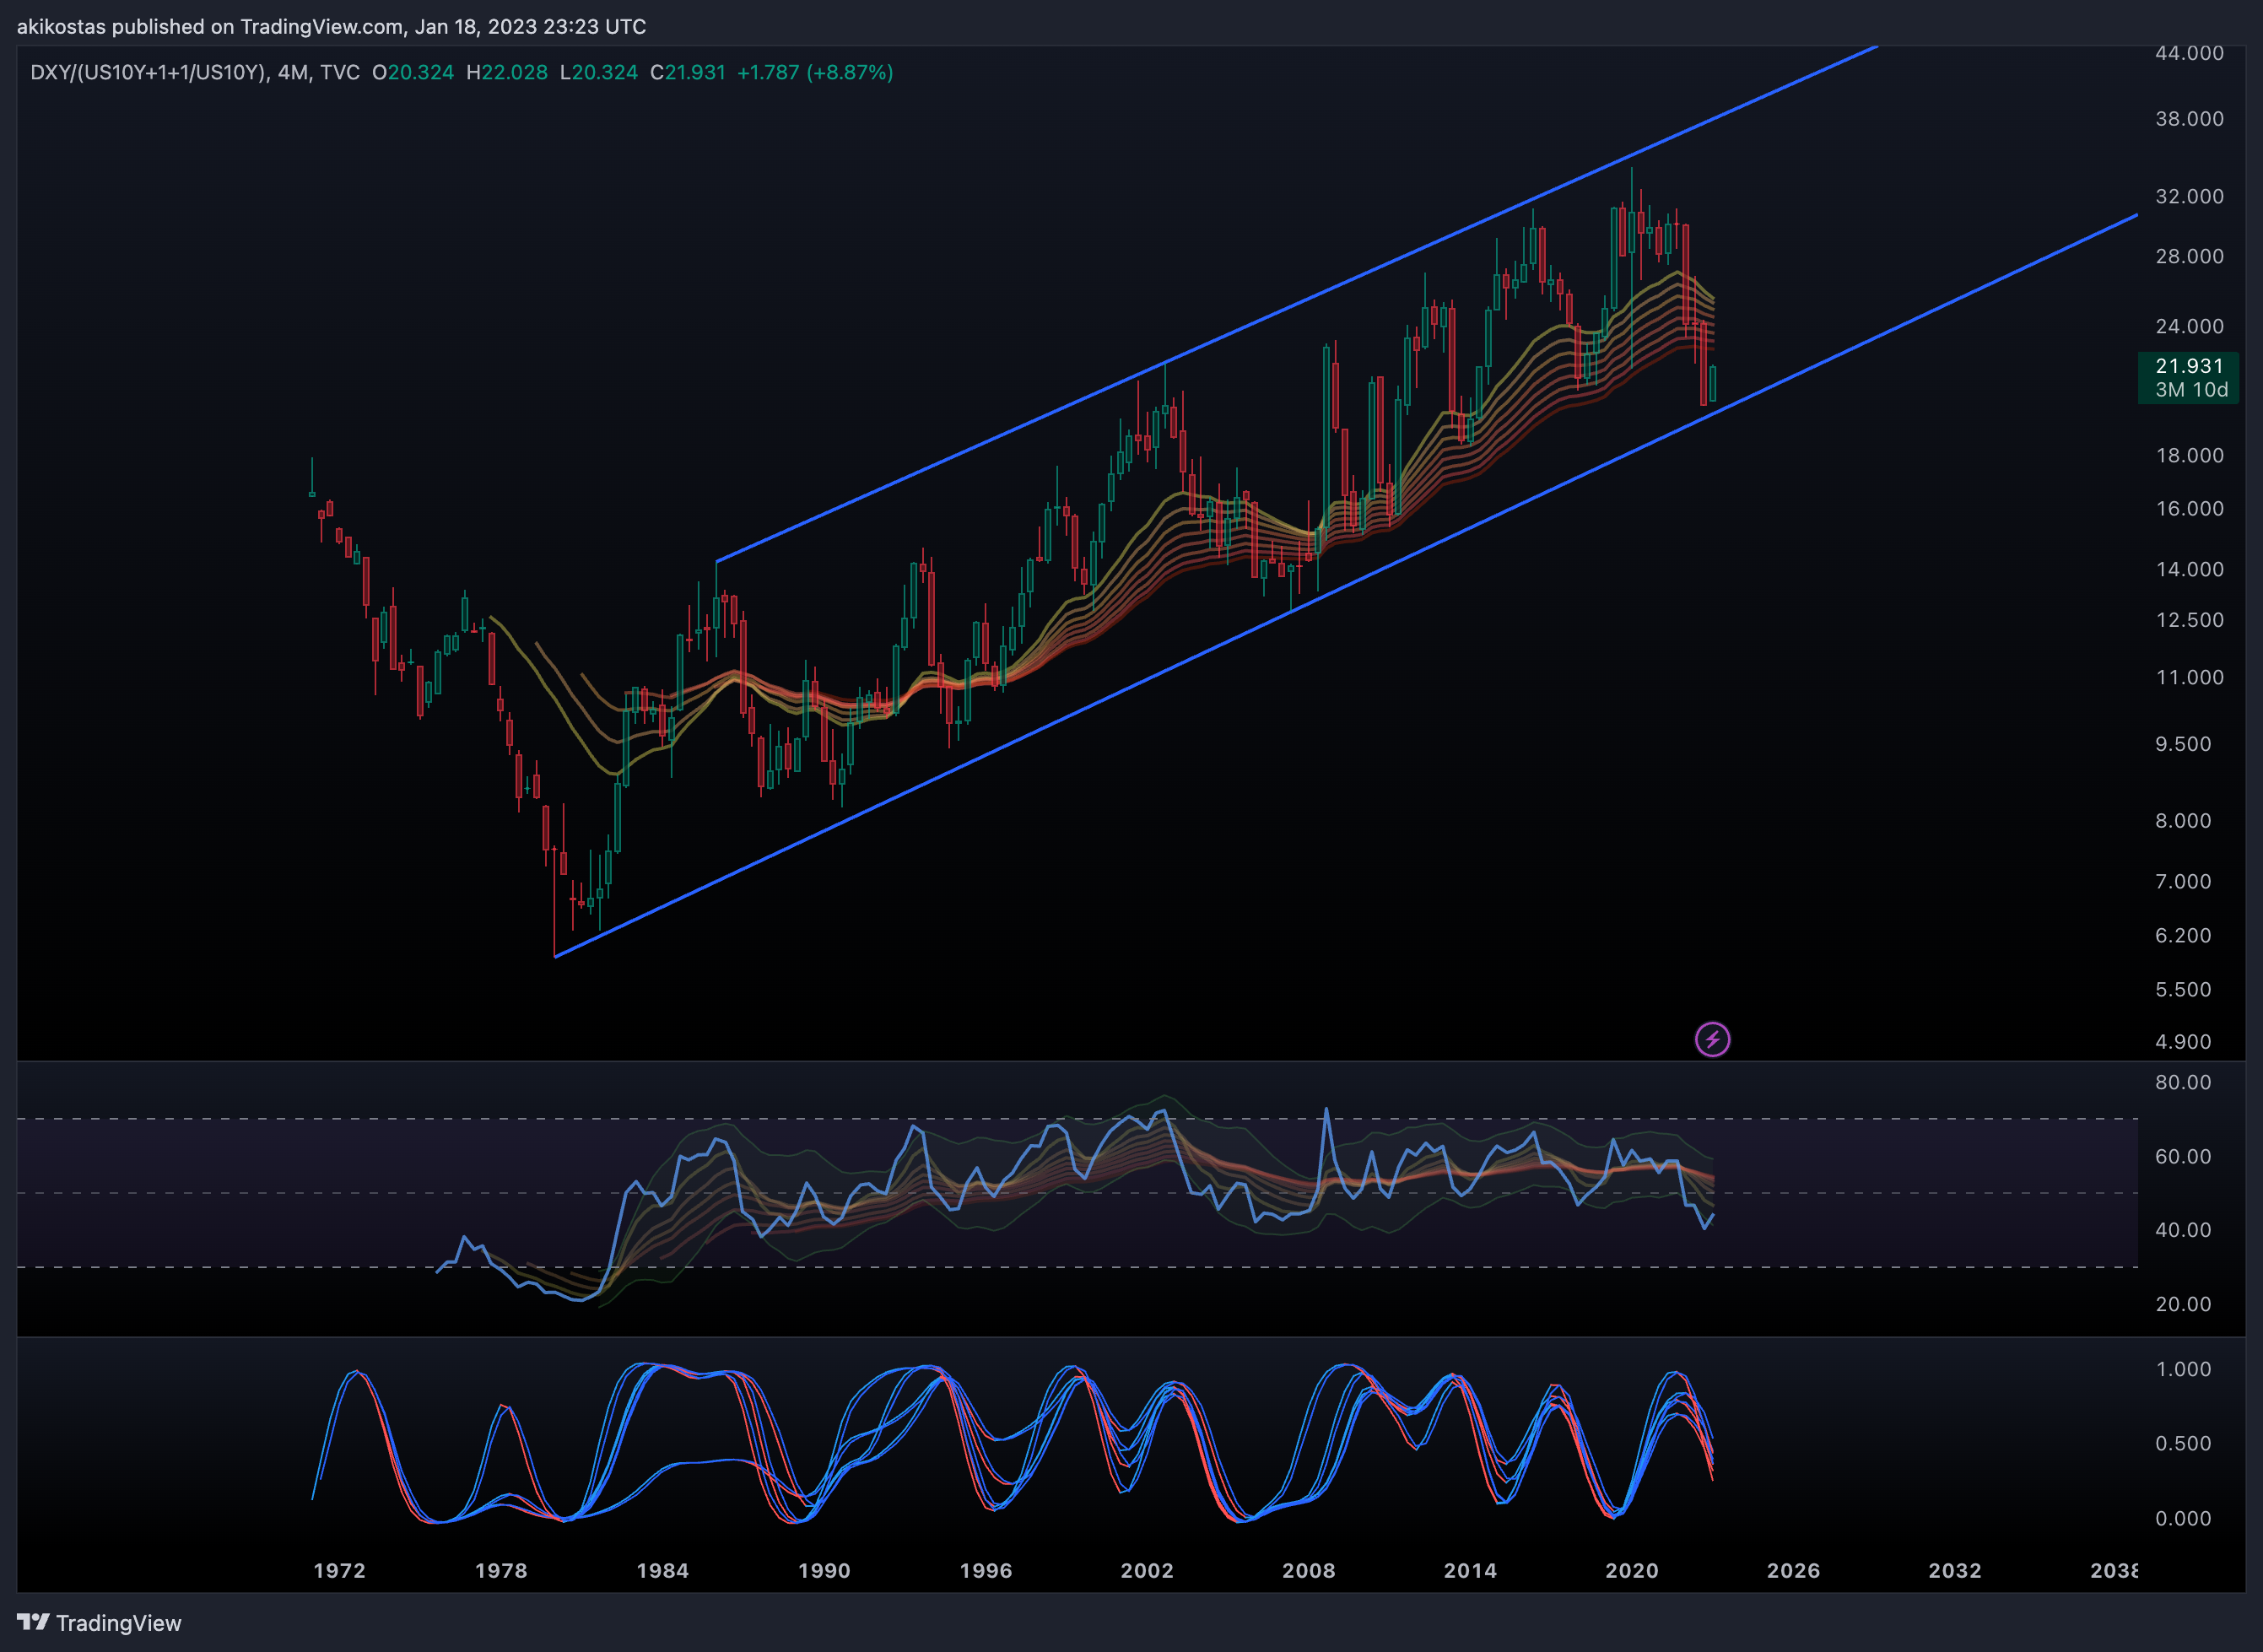Click the 12.500 price axis label
This screenshot has height=1652, width=2263.
[2189, 620]
